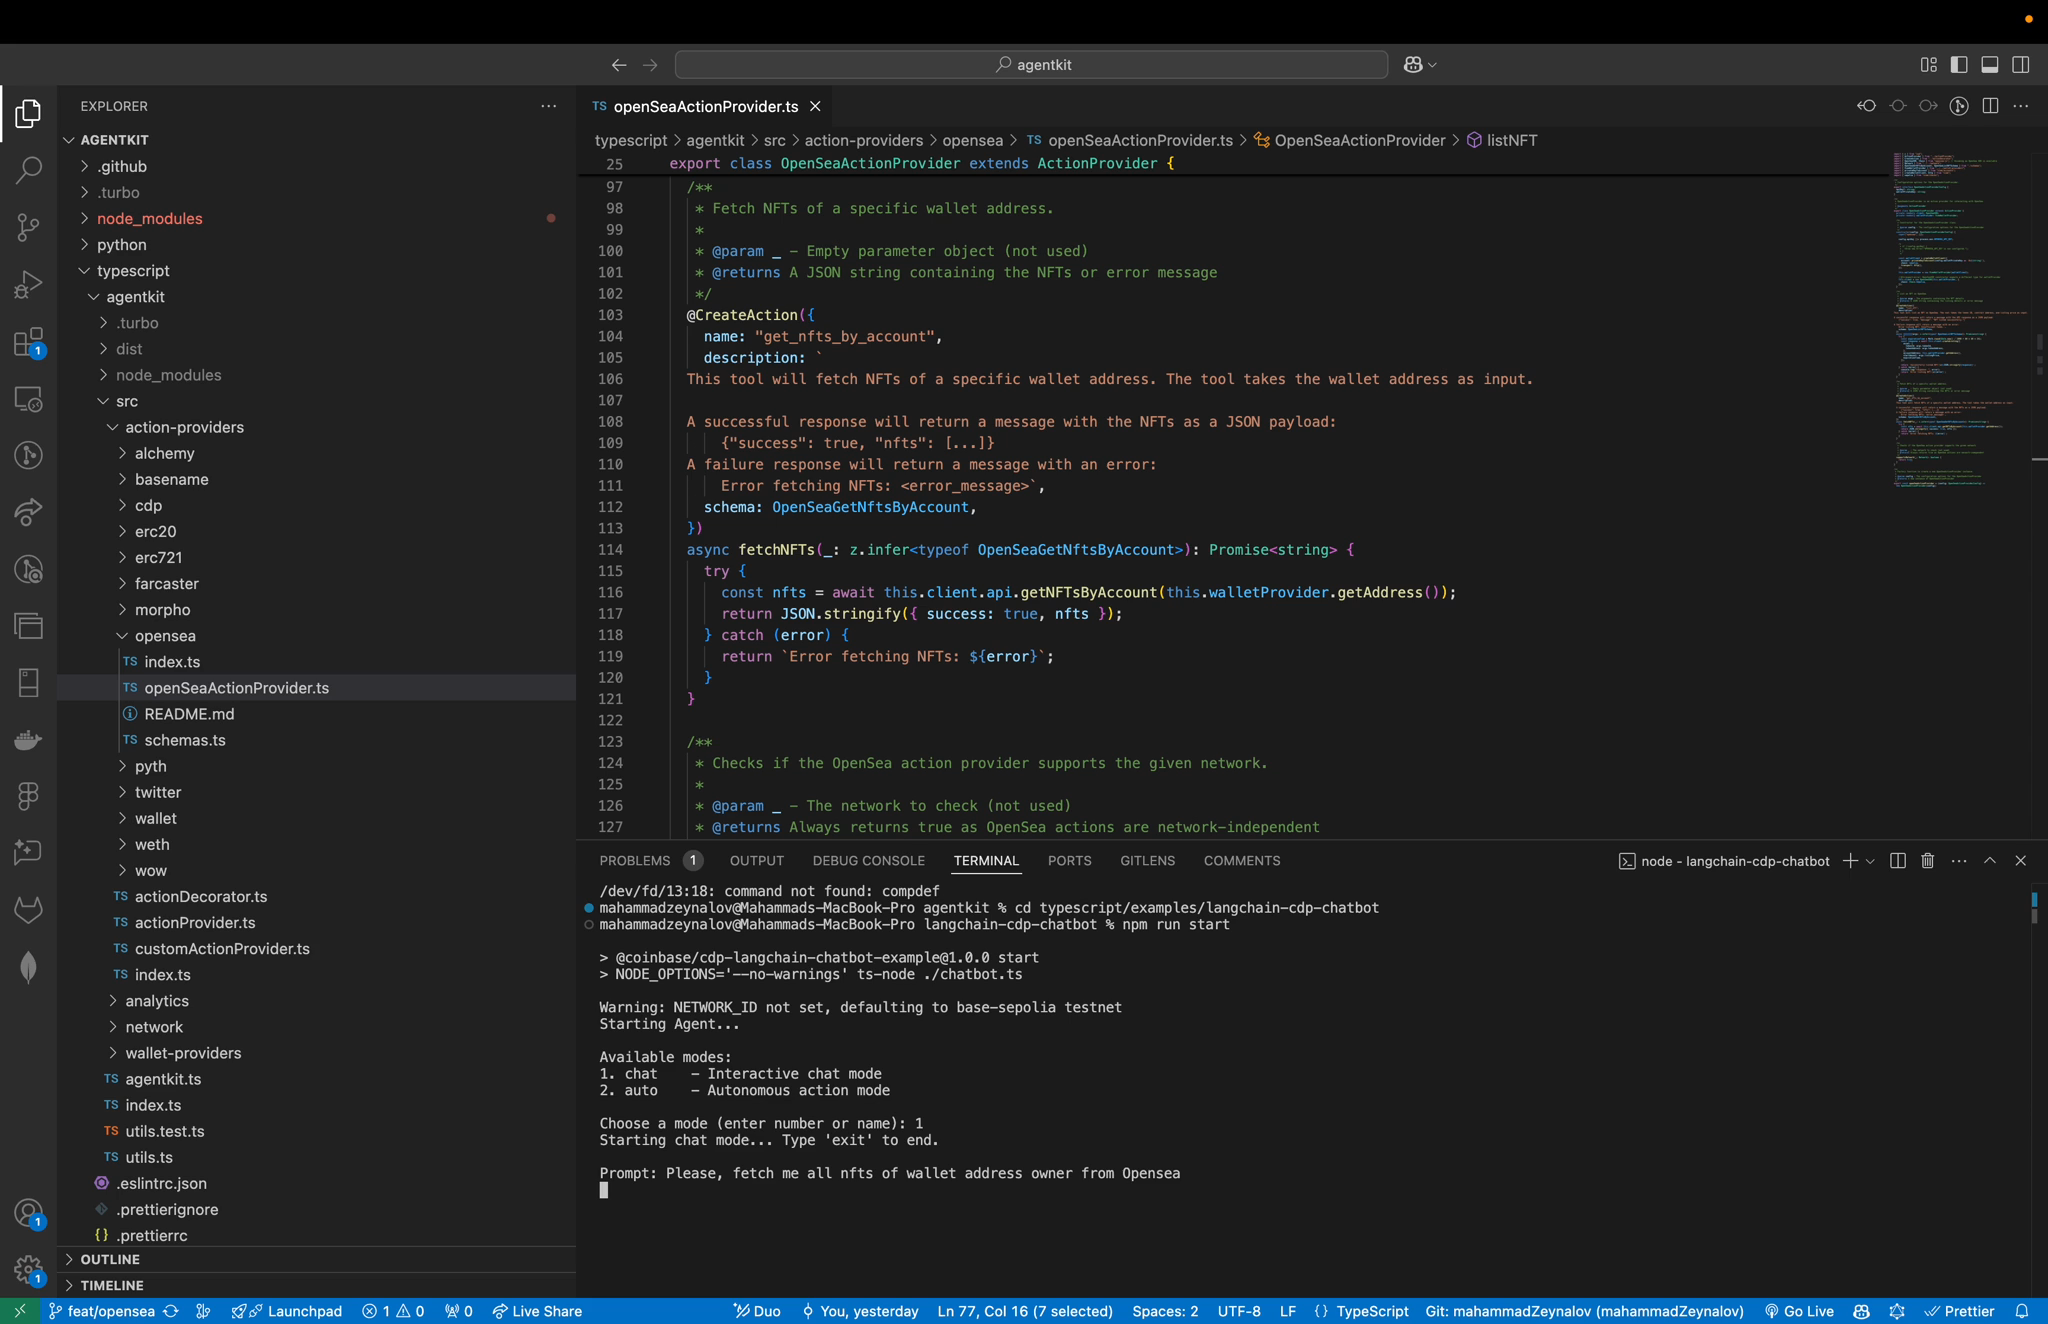Viewport: 2048px width, 1324px height.
Task: Open the MongoDB leaf icon view
Action: (28, 967)
